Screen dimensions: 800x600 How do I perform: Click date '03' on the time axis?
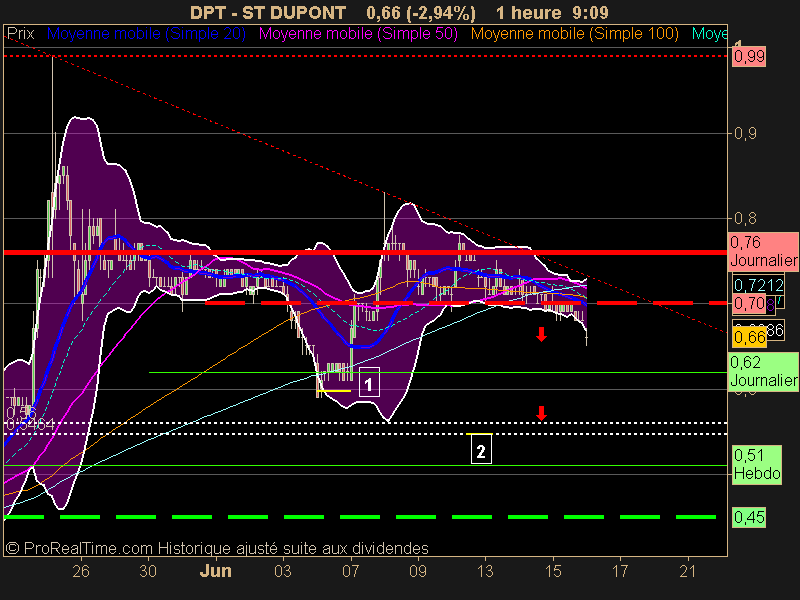point(283,571)
